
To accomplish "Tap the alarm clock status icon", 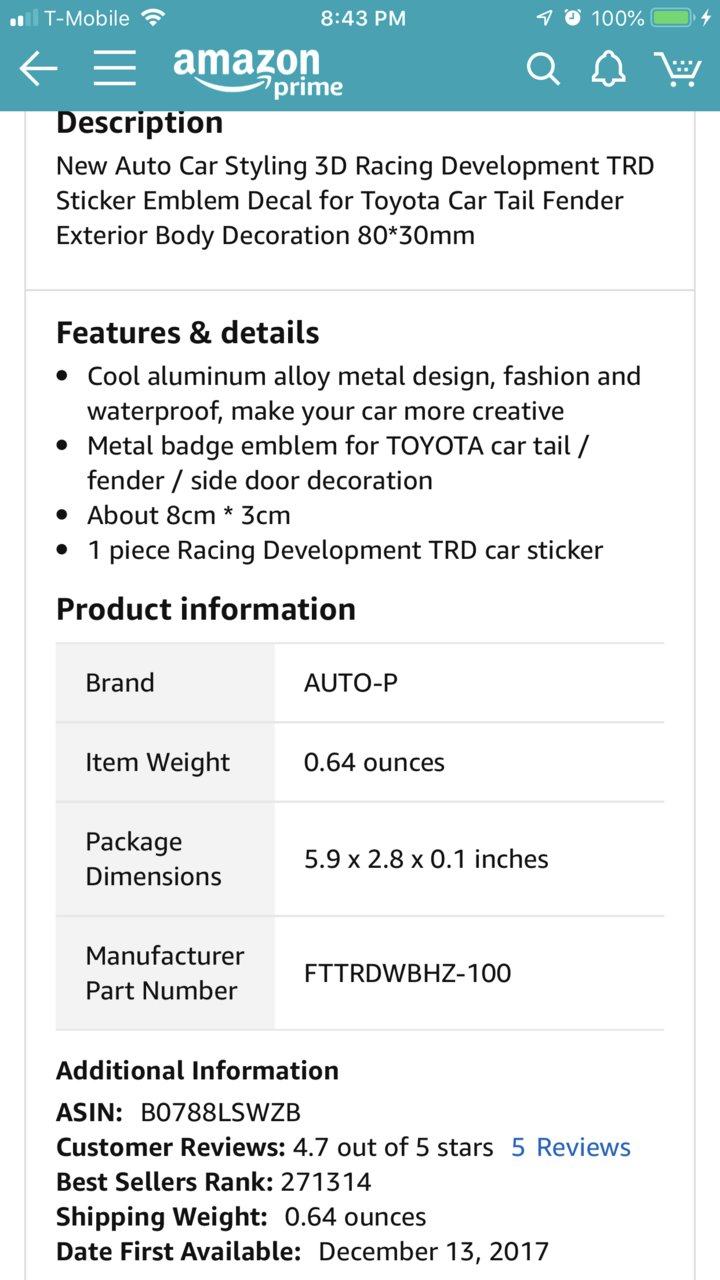I will pos(573,18).
